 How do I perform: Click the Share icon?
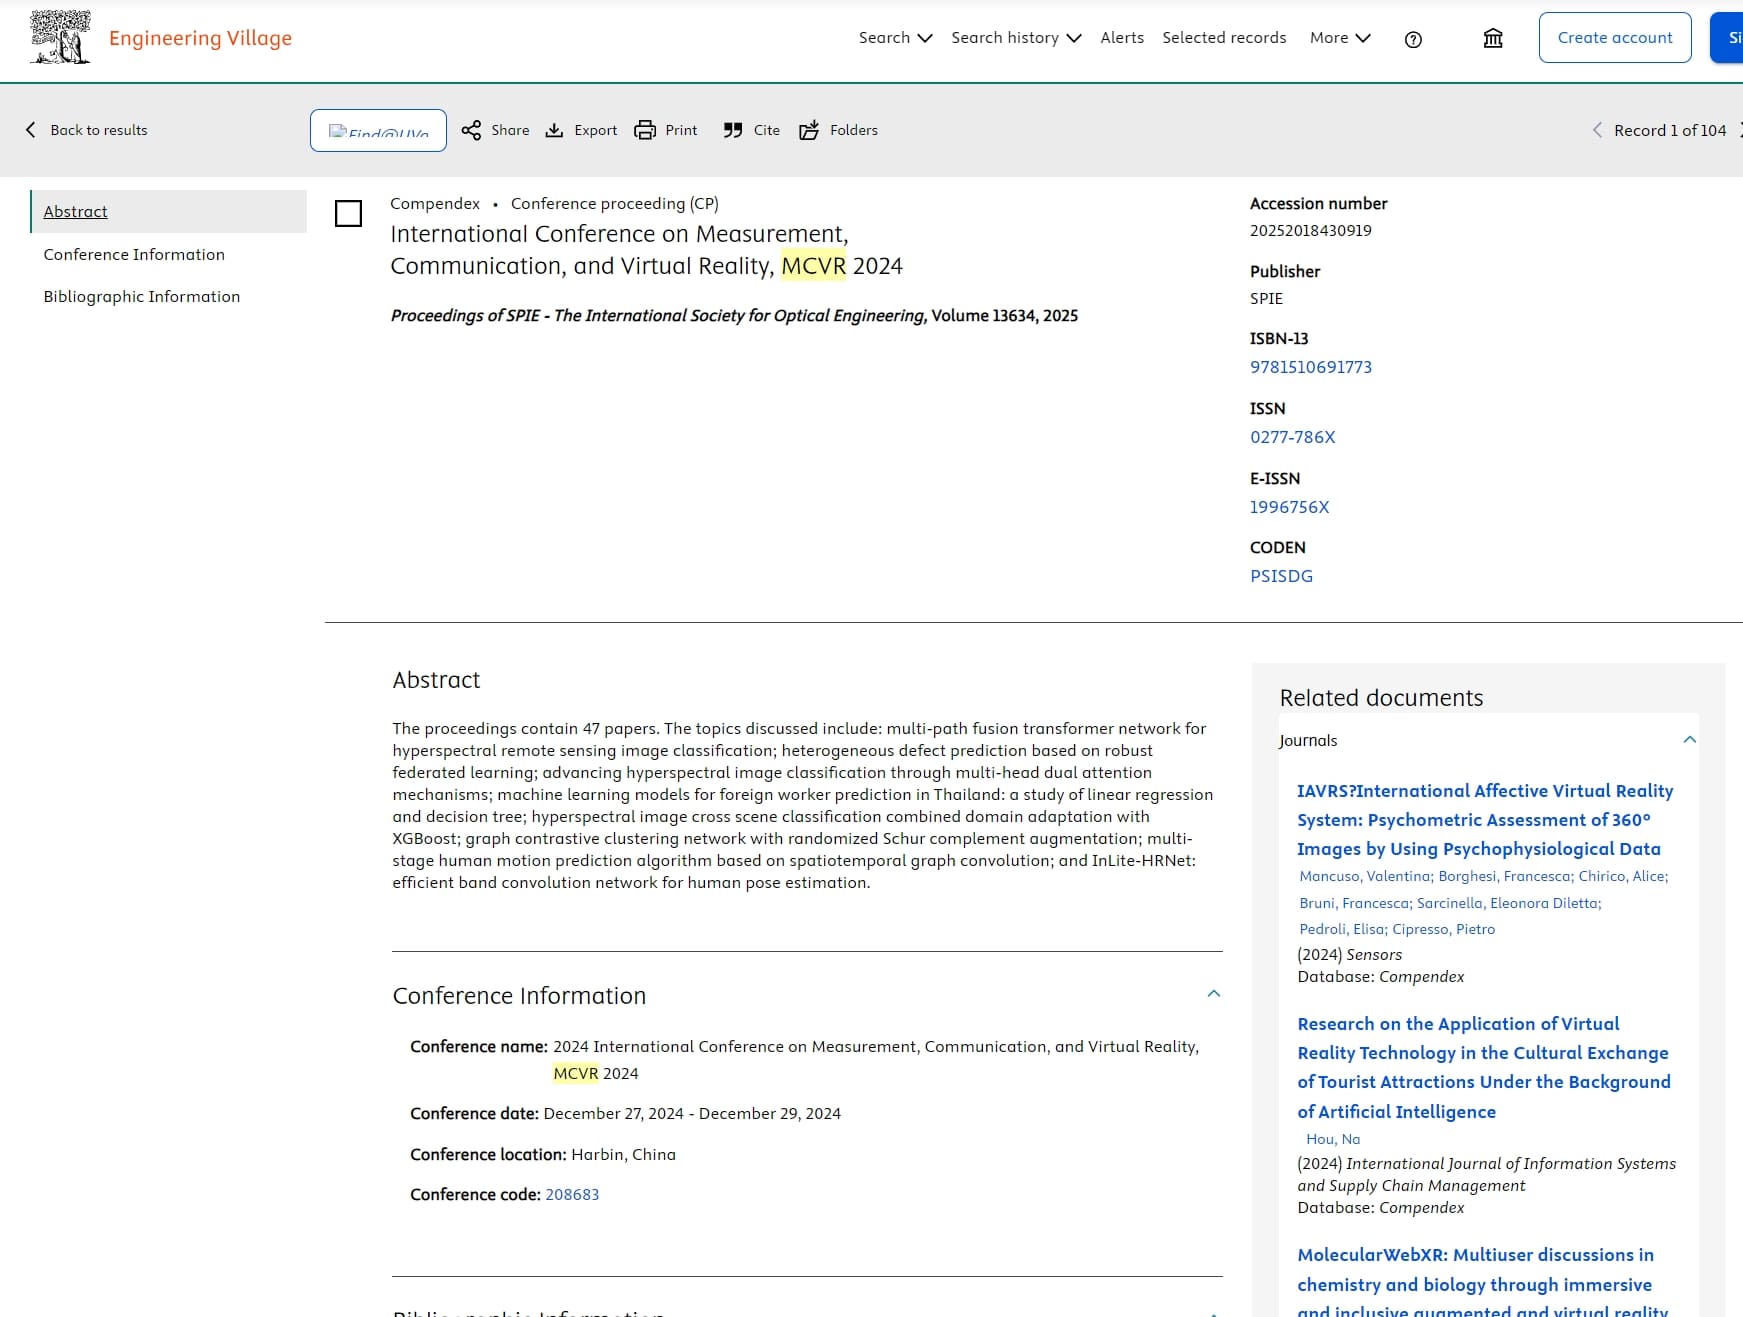(x=471, y=130)
